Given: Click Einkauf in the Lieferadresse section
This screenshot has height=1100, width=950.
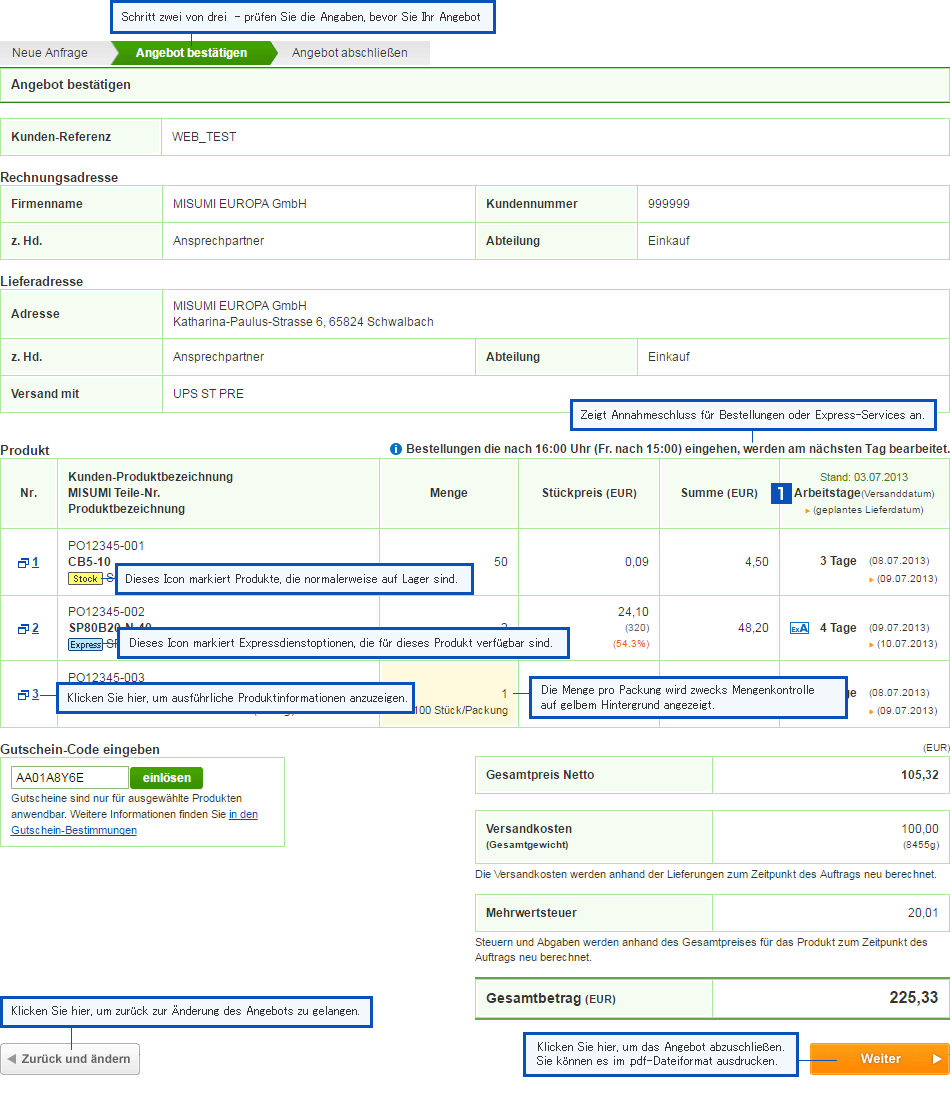Looking at the screenshot, I should (x=669, y=357).
